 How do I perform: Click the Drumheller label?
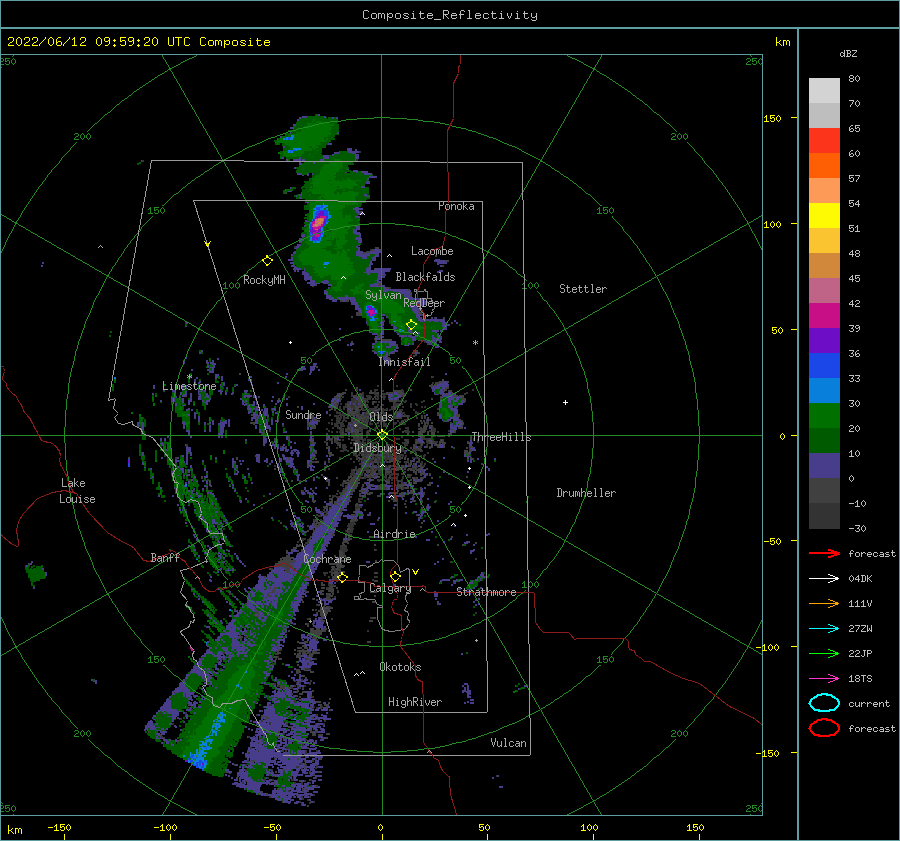click(x=586, y=493)
